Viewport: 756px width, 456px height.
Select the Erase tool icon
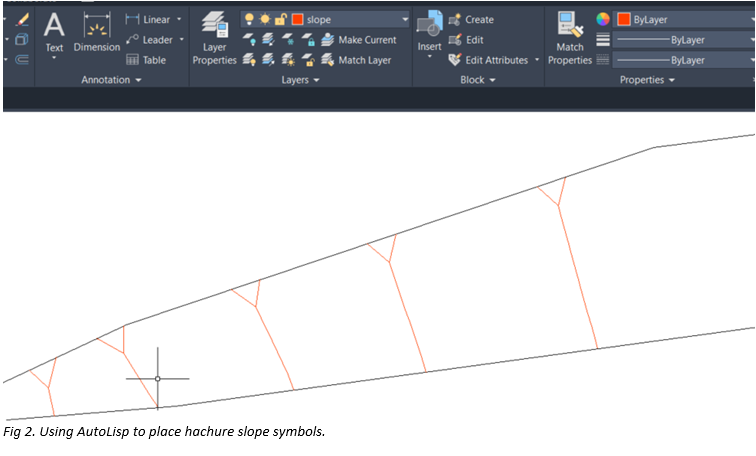tap(22, 20)
